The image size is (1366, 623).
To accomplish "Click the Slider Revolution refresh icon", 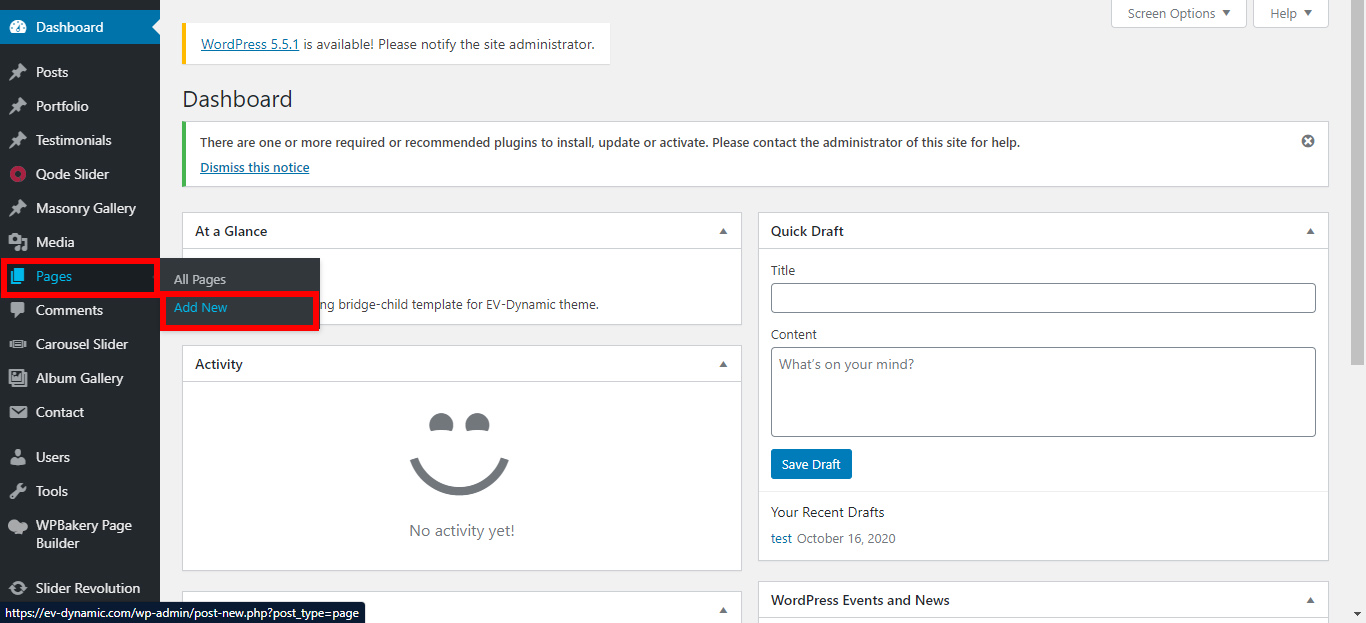I will click(18, 588).
